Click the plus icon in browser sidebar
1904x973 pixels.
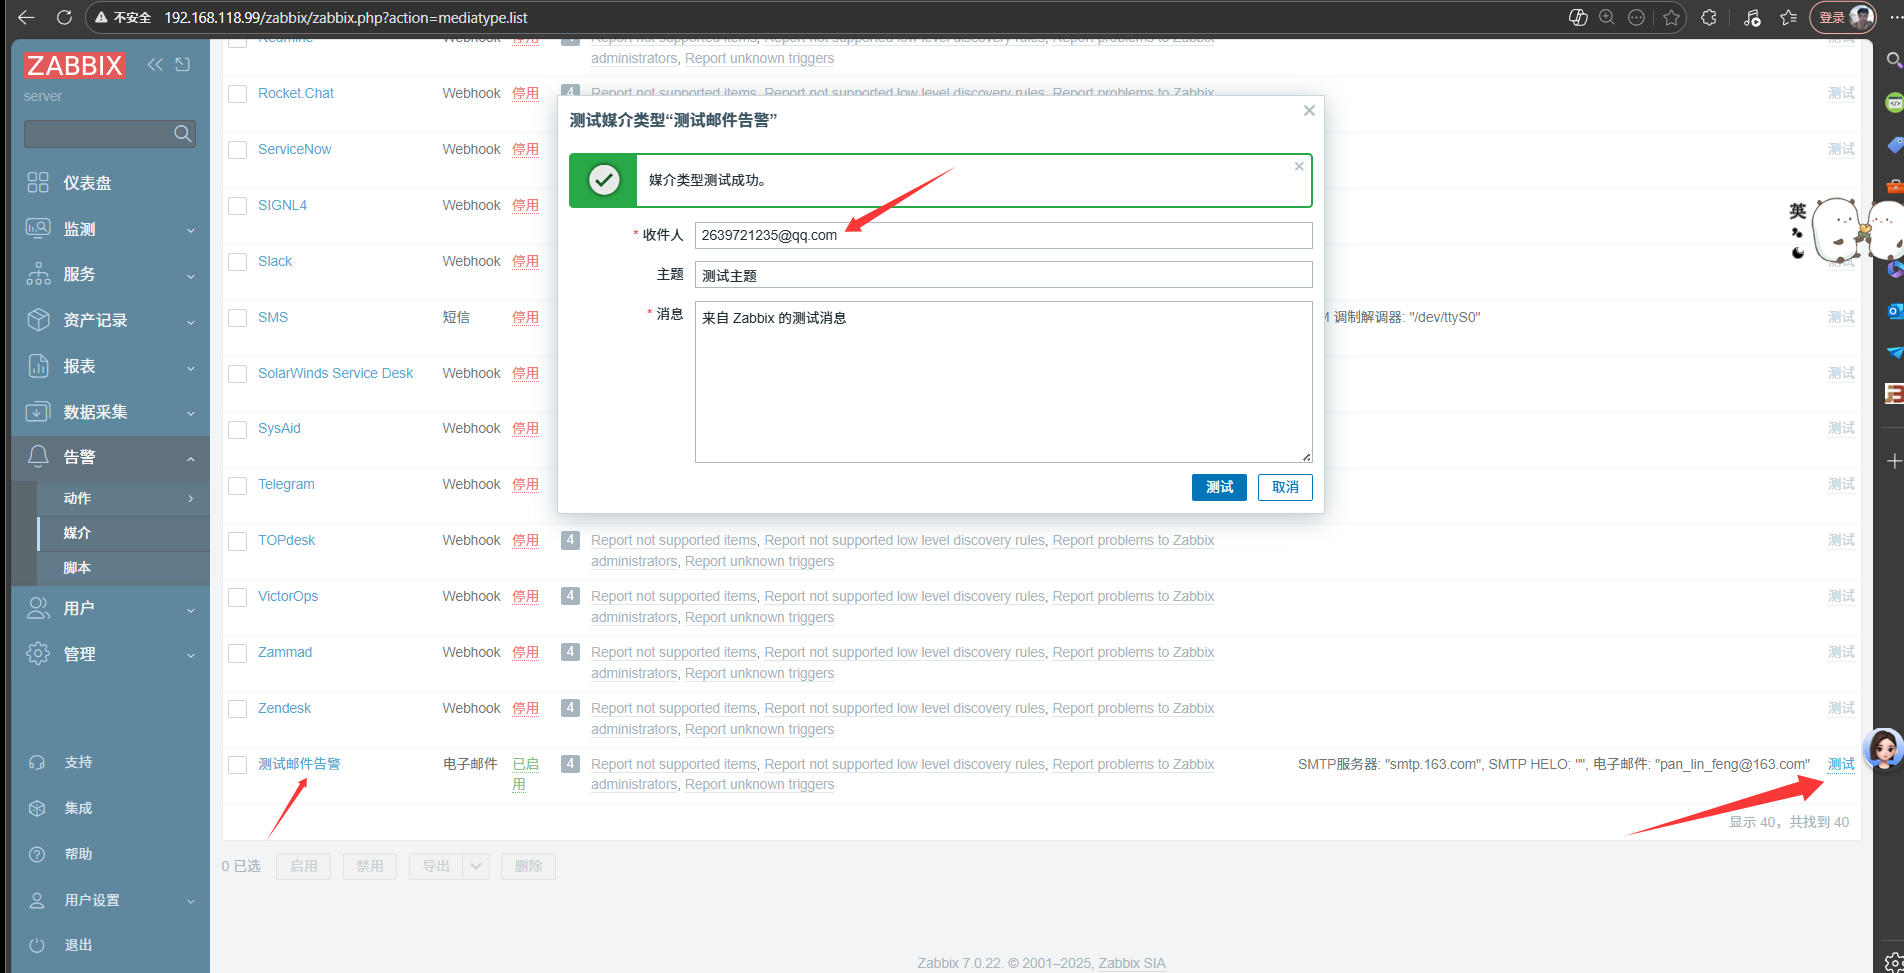tap(1893, 461)
